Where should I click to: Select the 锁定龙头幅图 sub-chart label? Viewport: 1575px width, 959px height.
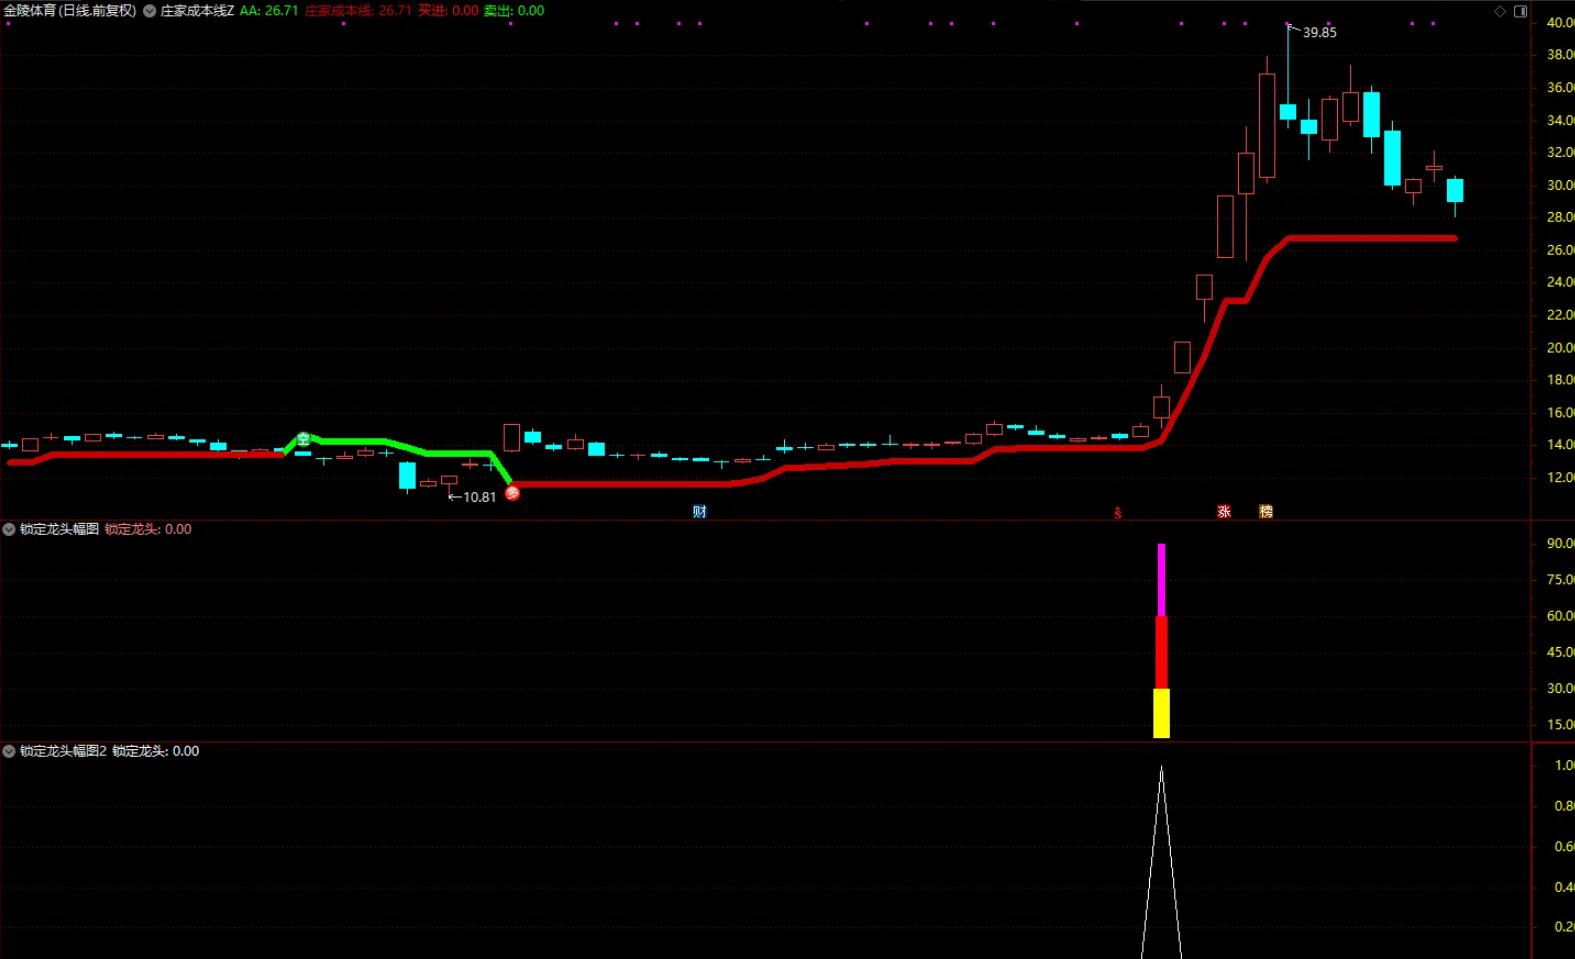59,529
